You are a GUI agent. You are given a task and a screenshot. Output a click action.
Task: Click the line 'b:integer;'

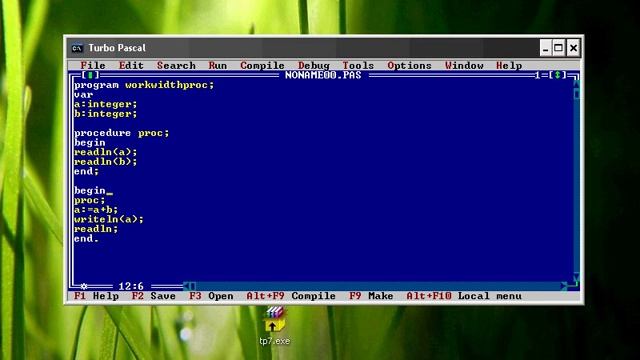point(106,114)
